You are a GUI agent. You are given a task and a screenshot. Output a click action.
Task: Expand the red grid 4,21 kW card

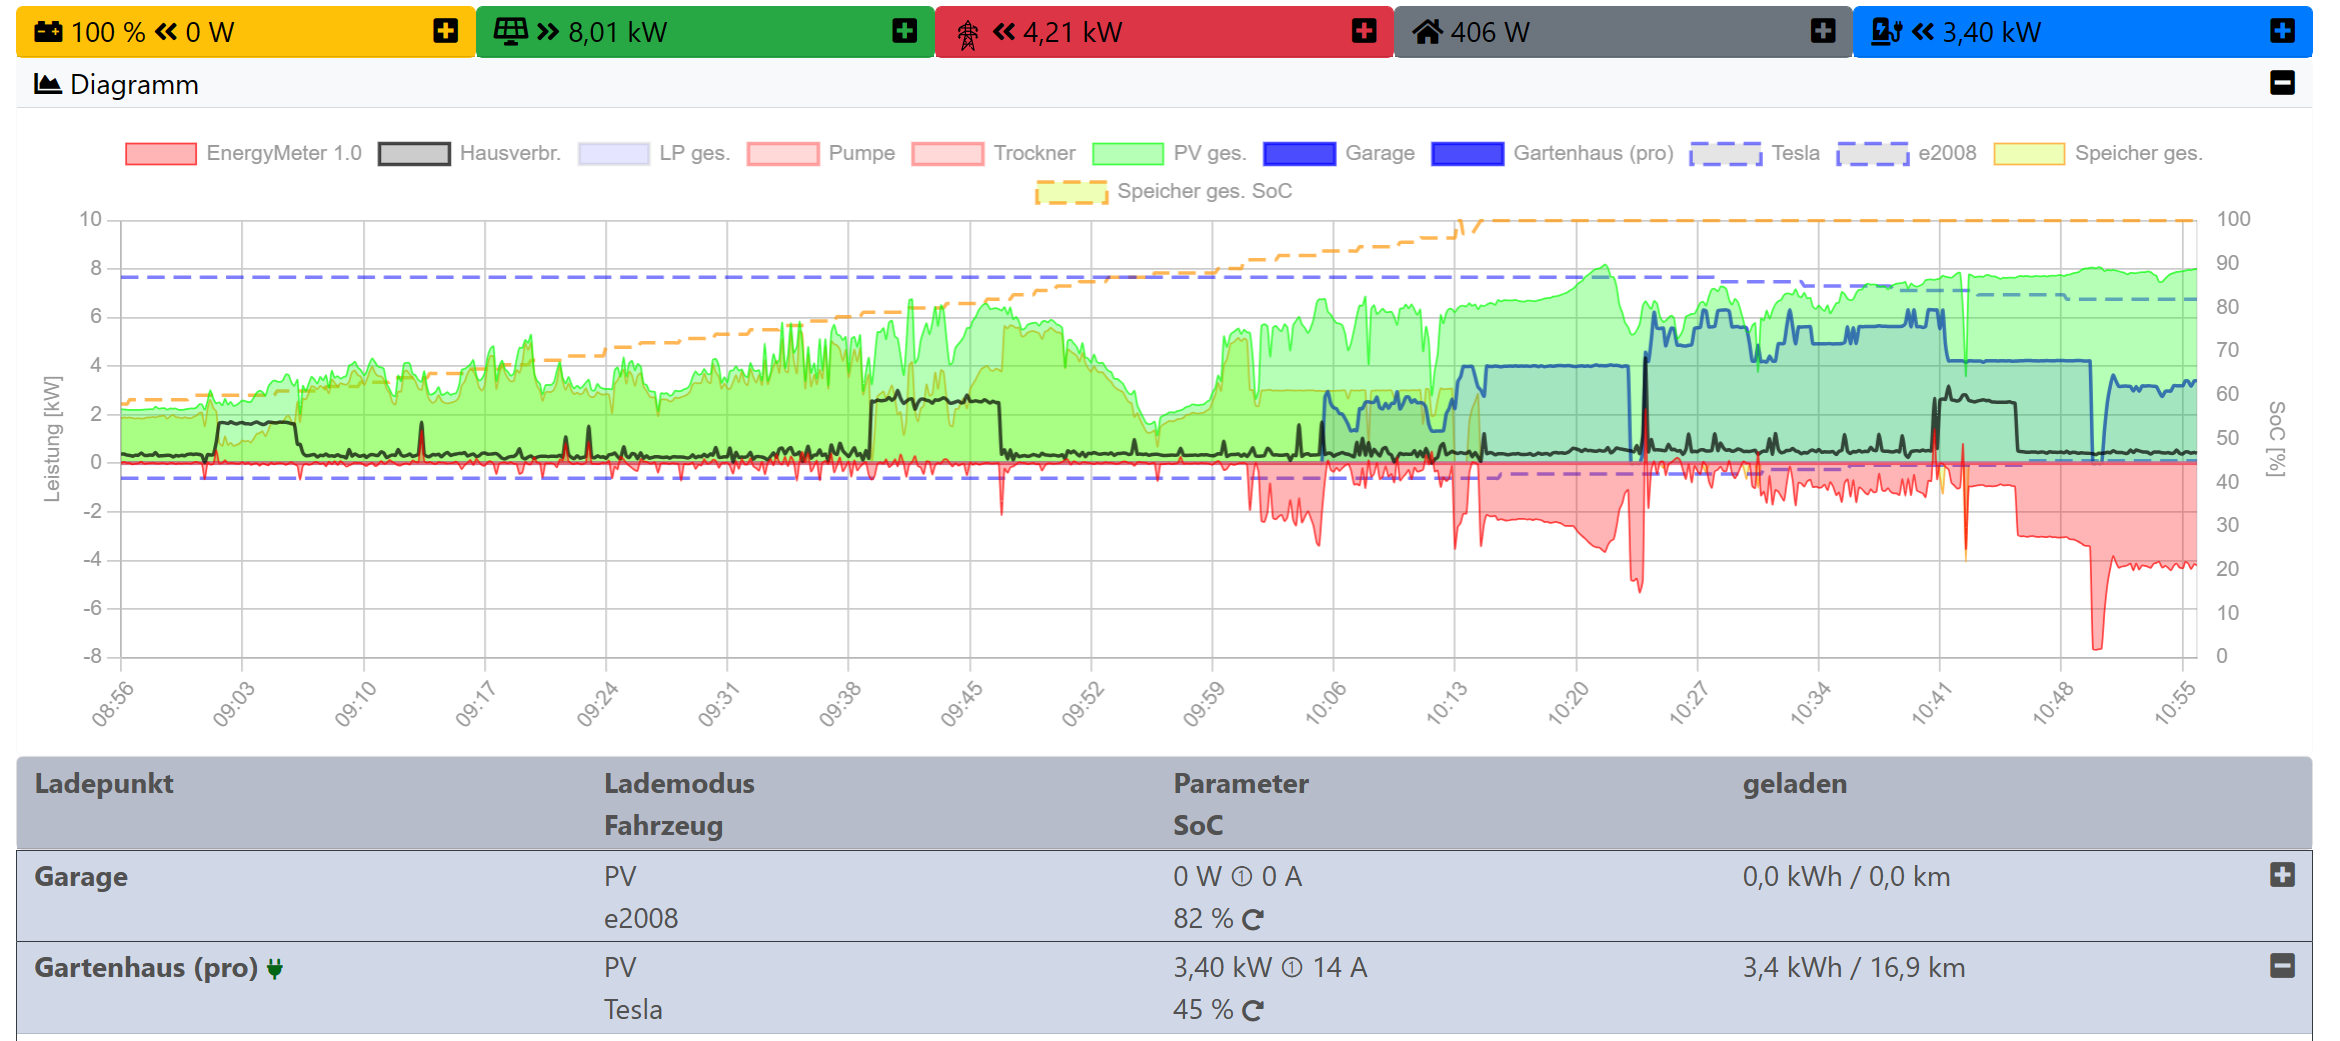pos(1363,31)
